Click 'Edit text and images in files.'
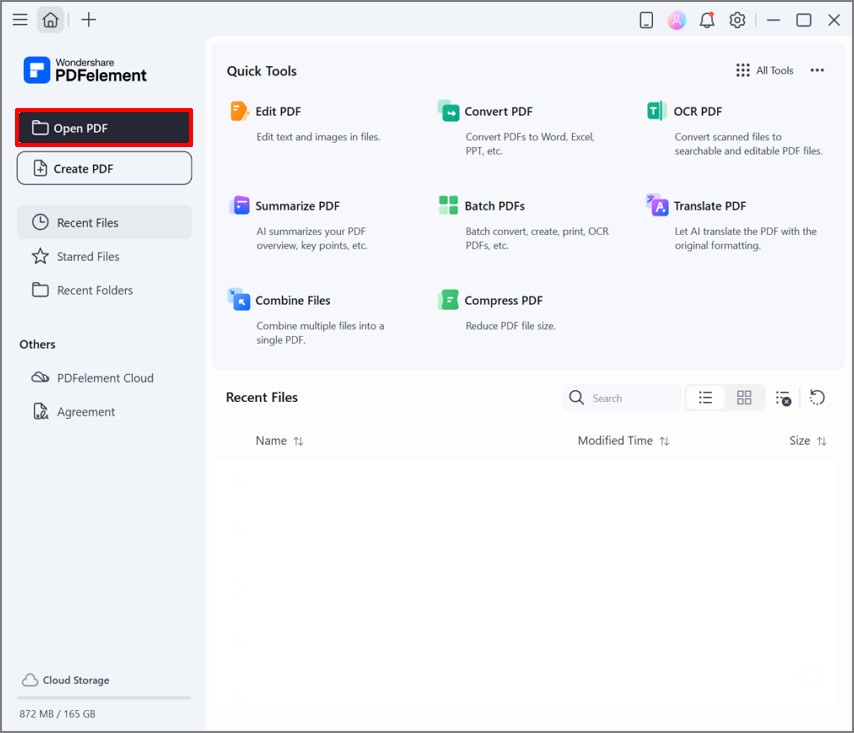This screenshot has height=733, width=854. click(318, 137)
